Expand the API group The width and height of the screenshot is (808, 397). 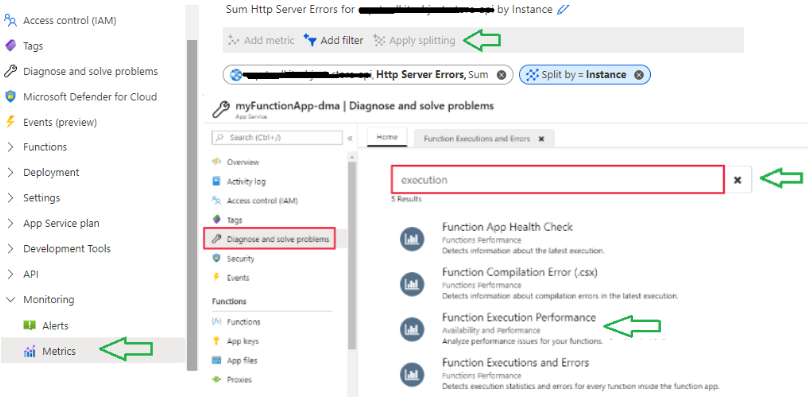coord(11,274)
